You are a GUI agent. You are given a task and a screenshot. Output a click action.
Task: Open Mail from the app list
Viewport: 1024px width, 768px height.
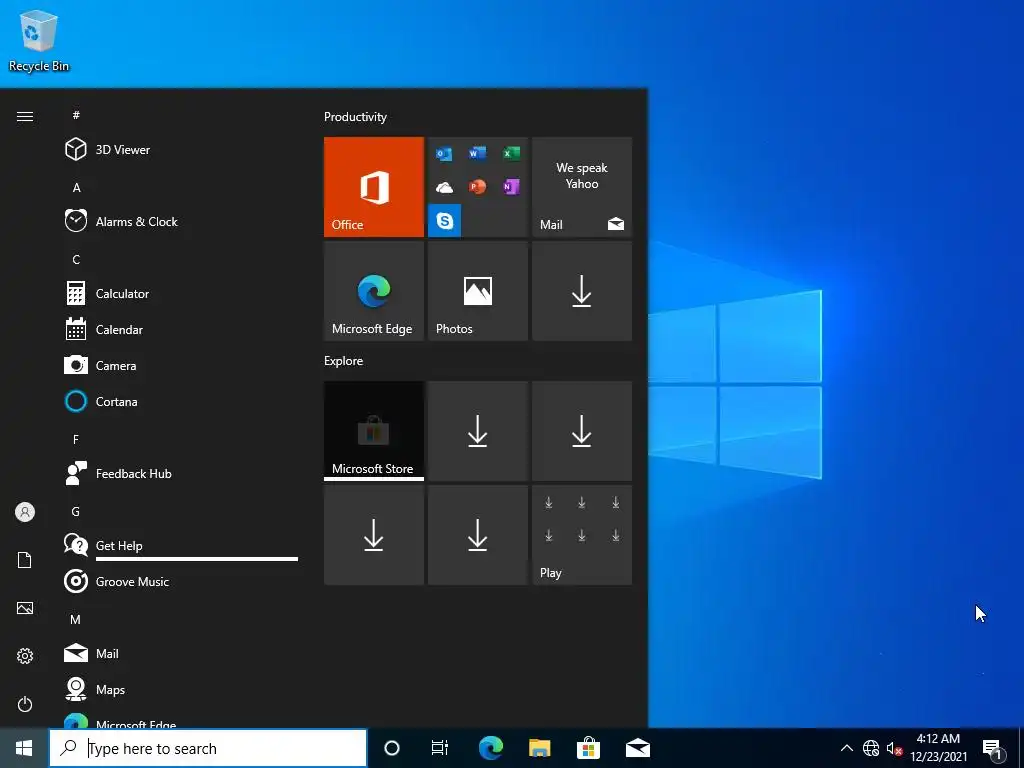181,653
